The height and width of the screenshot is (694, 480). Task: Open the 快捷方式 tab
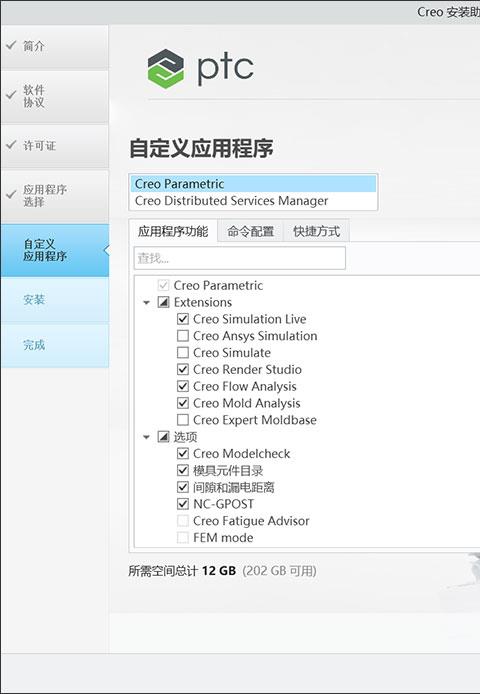tap(317, 231)
